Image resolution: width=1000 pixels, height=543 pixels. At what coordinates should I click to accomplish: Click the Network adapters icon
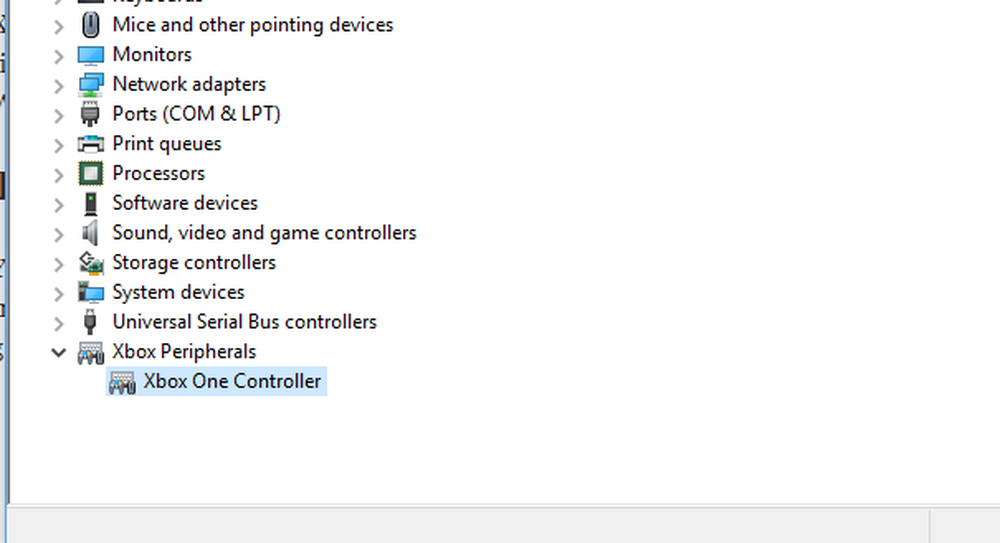coord(91,85)
